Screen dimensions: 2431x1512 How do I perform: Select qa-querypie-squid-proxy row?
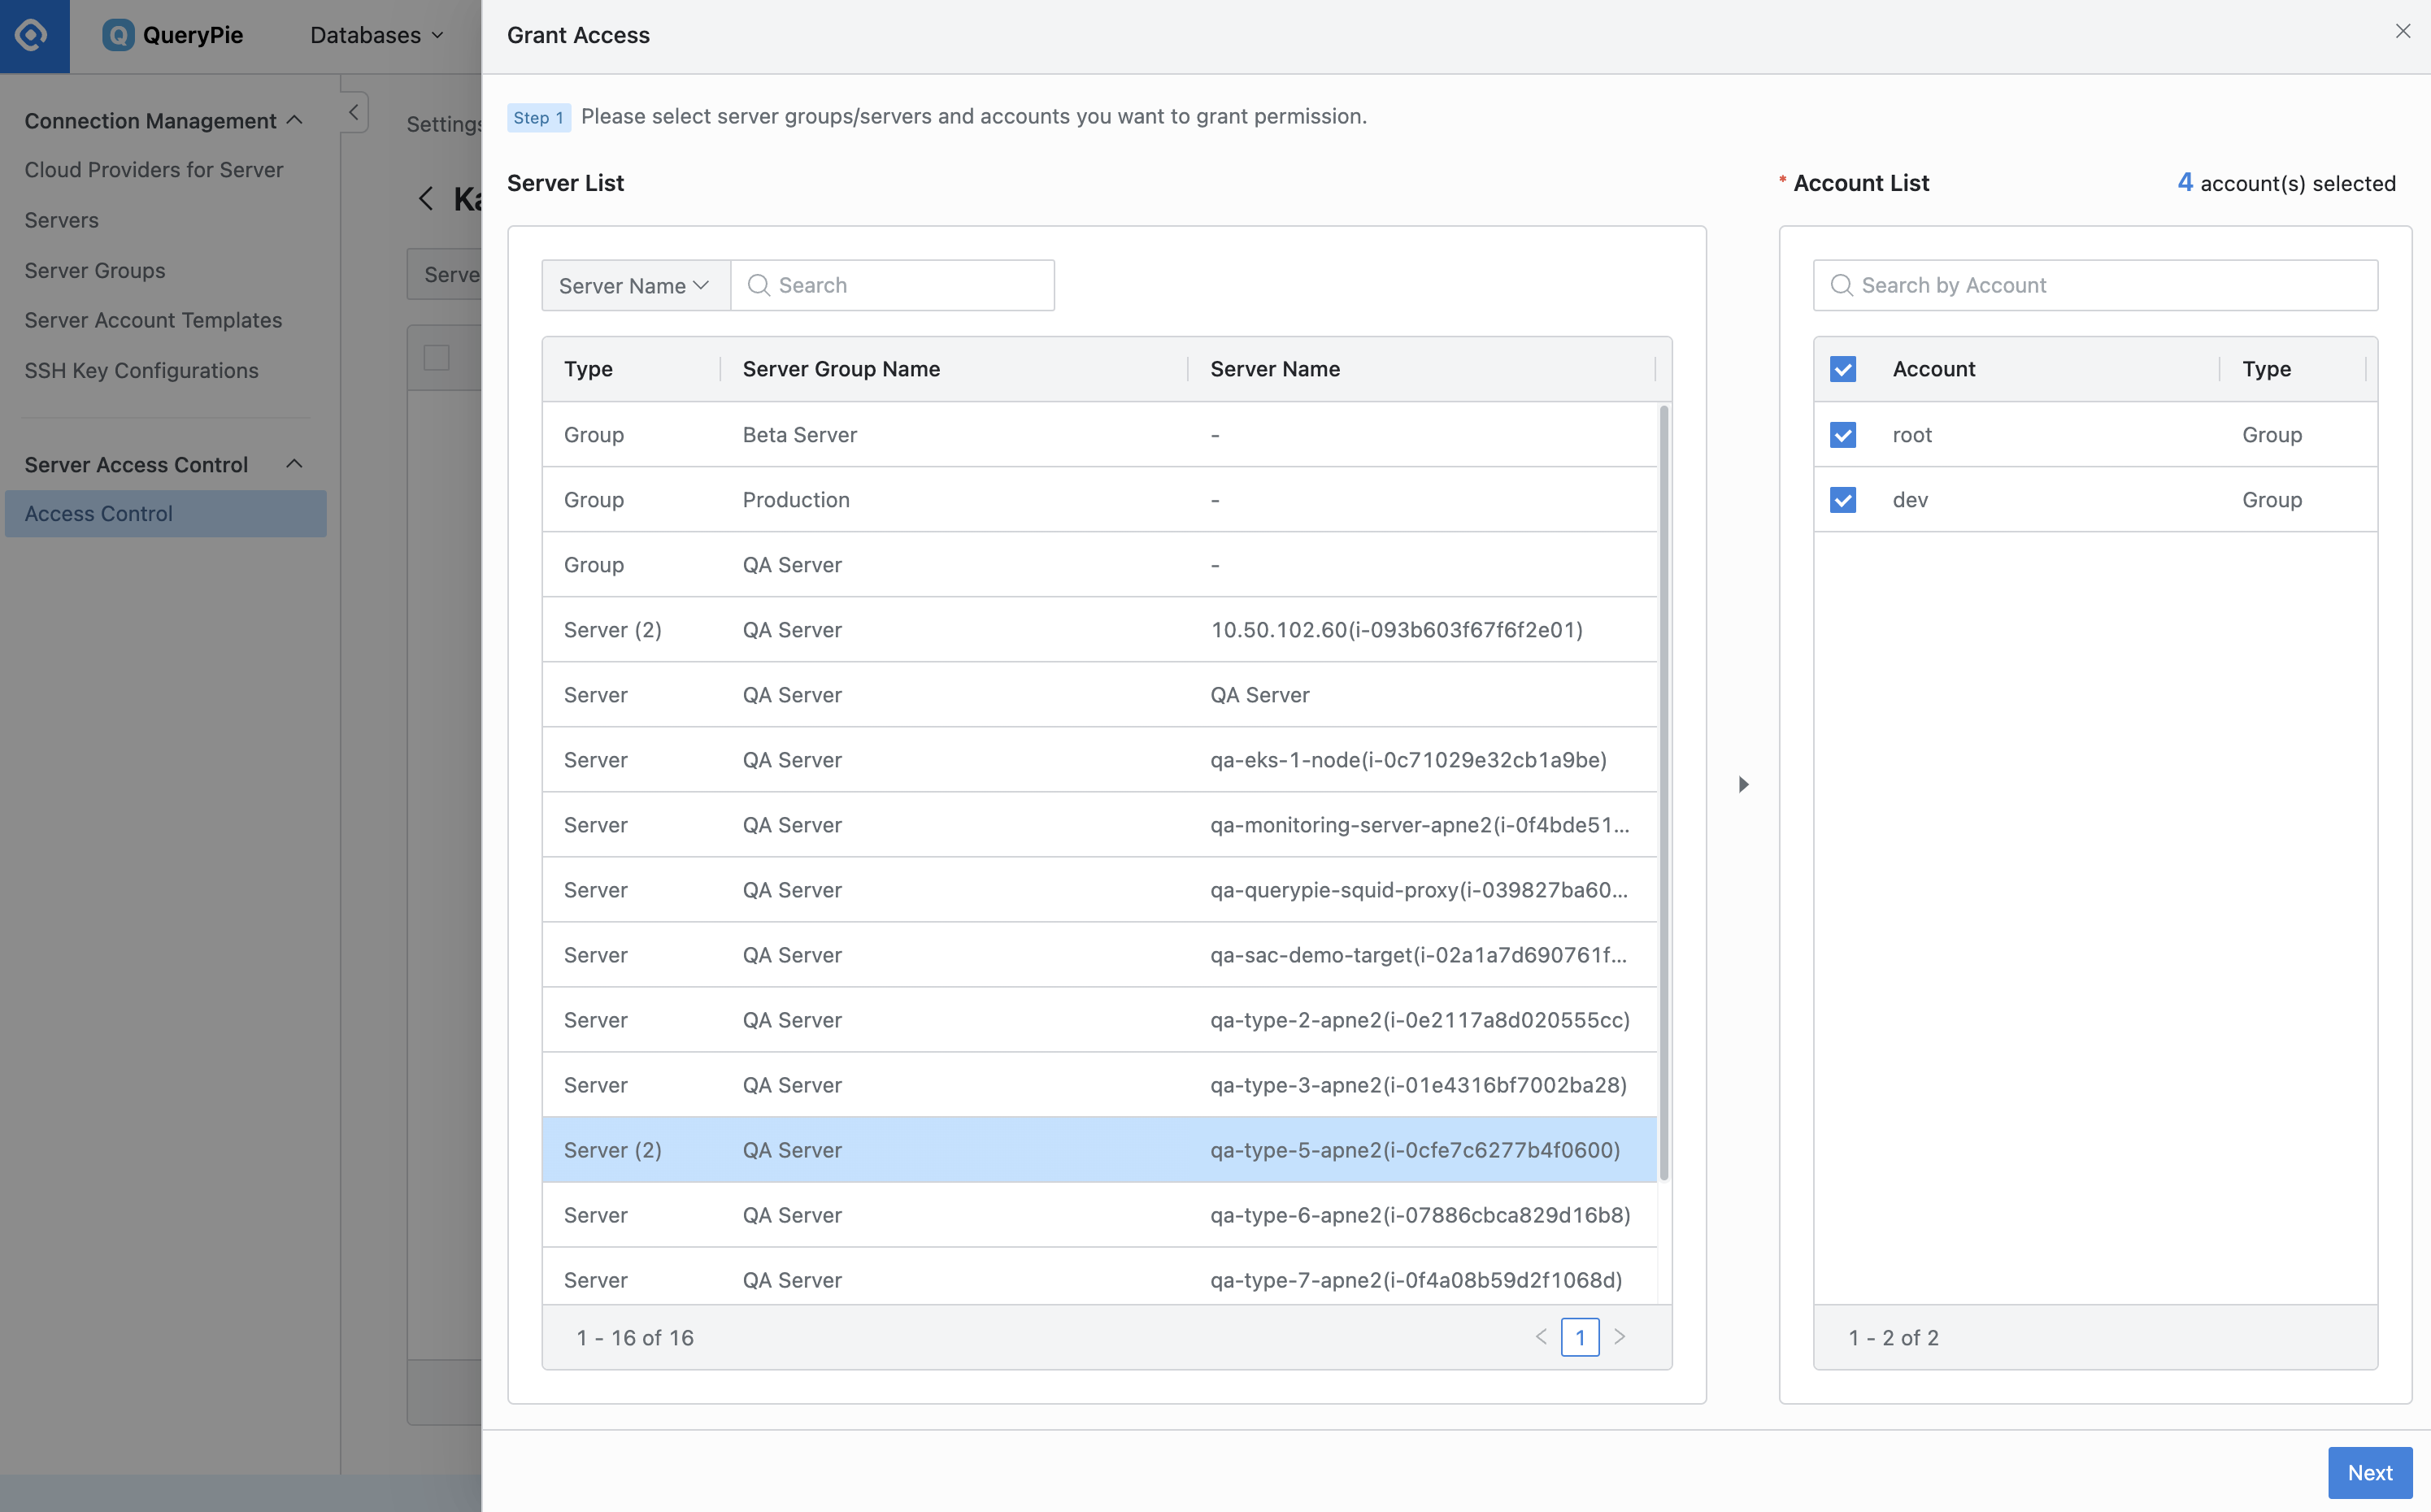pyautogui.click(x=1100, y=890)
